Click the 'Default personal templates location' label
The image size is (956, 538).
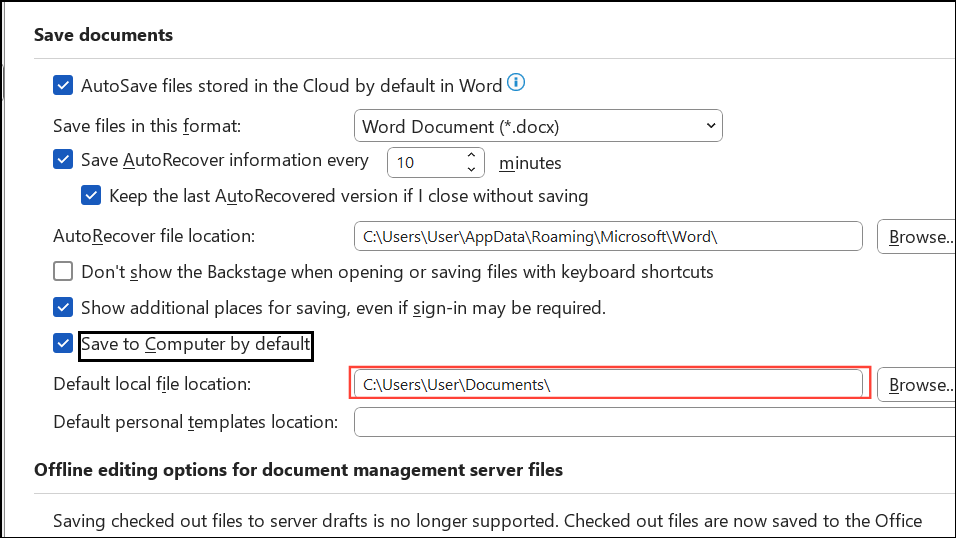[x=196, y=421]
